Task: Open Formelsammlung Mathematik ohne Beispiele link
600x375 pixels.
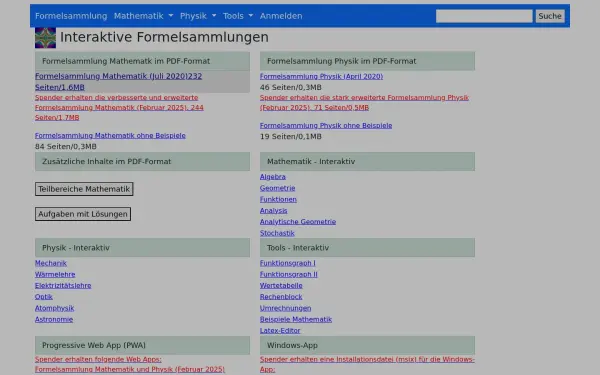Action: coord(110,135)
